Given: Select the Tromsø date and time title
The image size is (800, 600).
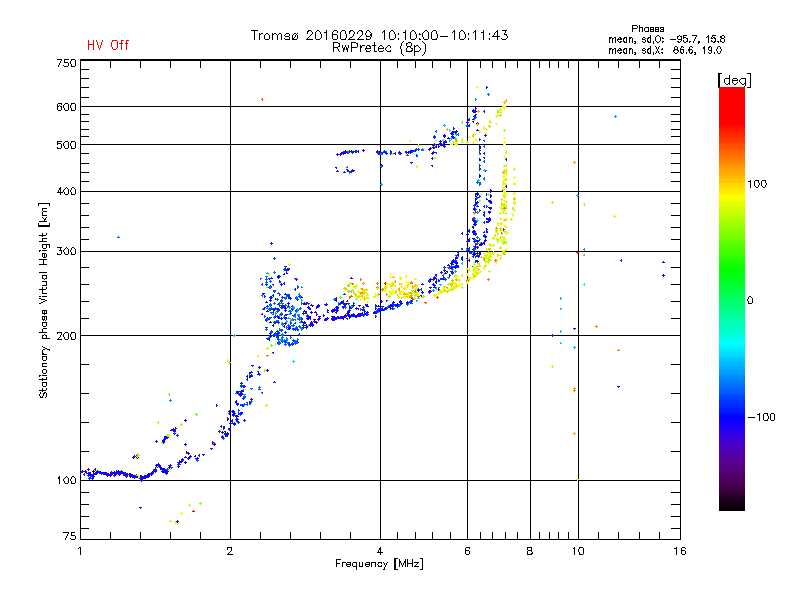Looking at the screenshot, I should [379, 35].
